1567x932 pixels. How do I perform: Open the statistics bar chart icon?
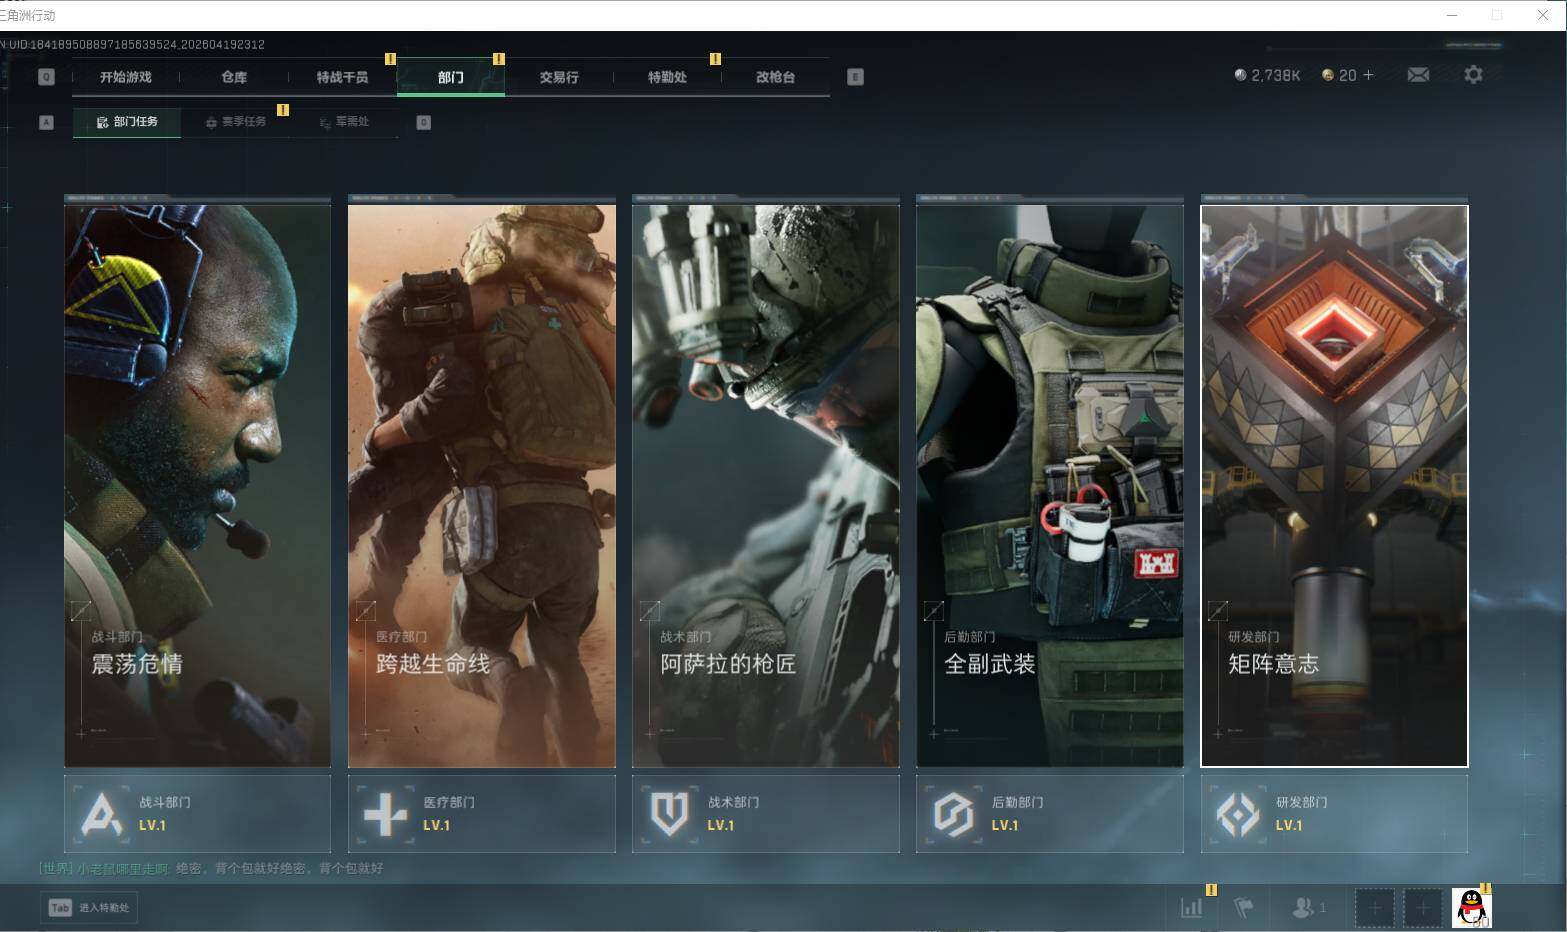(x=1192, y=907)
